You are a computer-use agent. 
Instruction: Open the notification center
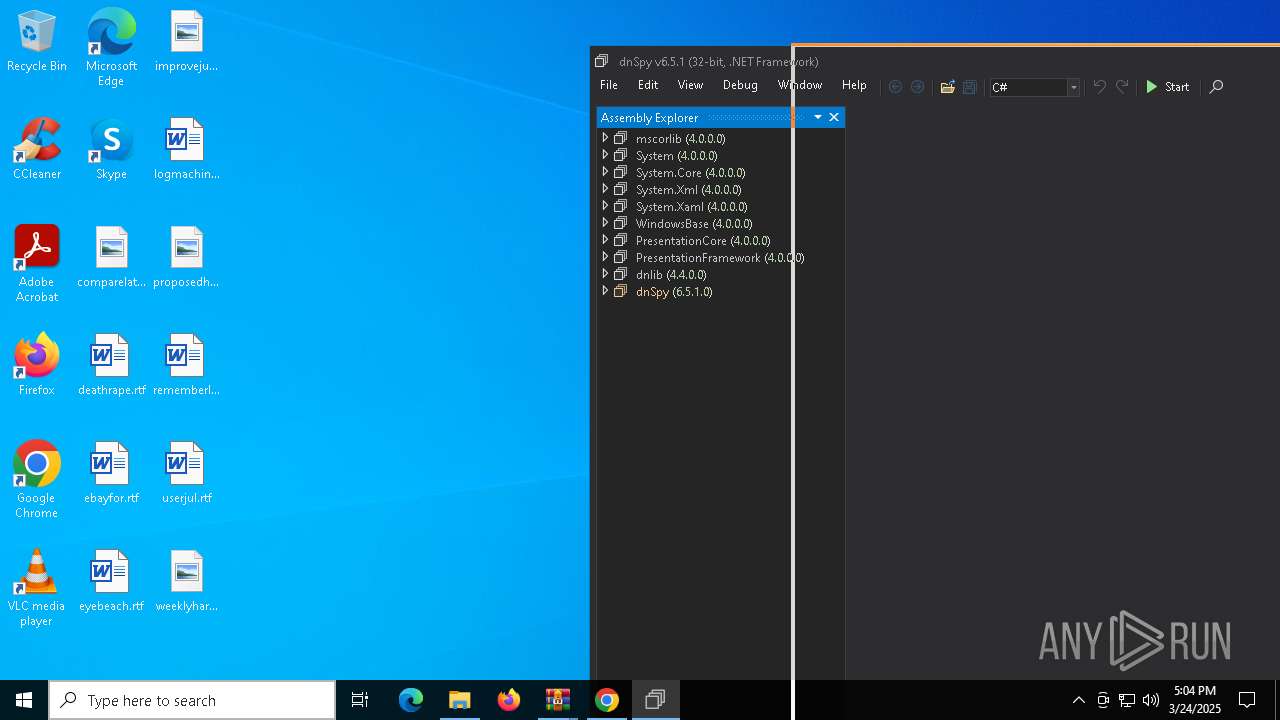[1247, 700]
